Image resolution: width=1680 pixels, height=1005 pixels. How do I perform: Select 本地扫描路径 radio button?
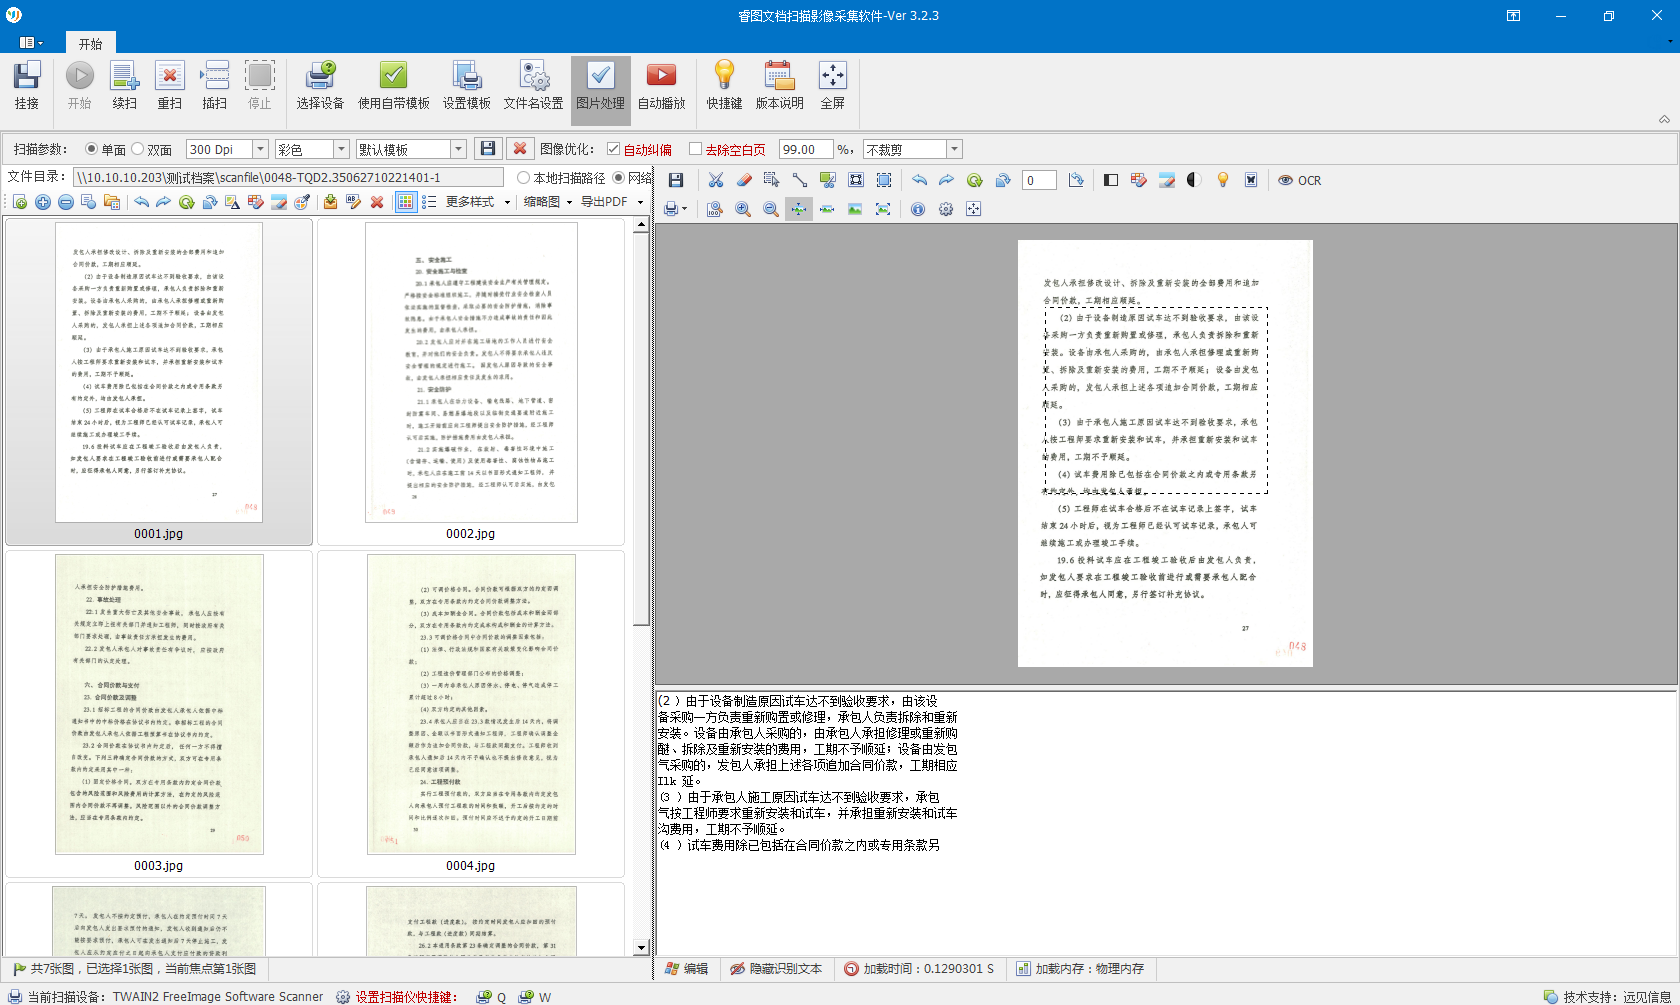[x=523, y=178]
